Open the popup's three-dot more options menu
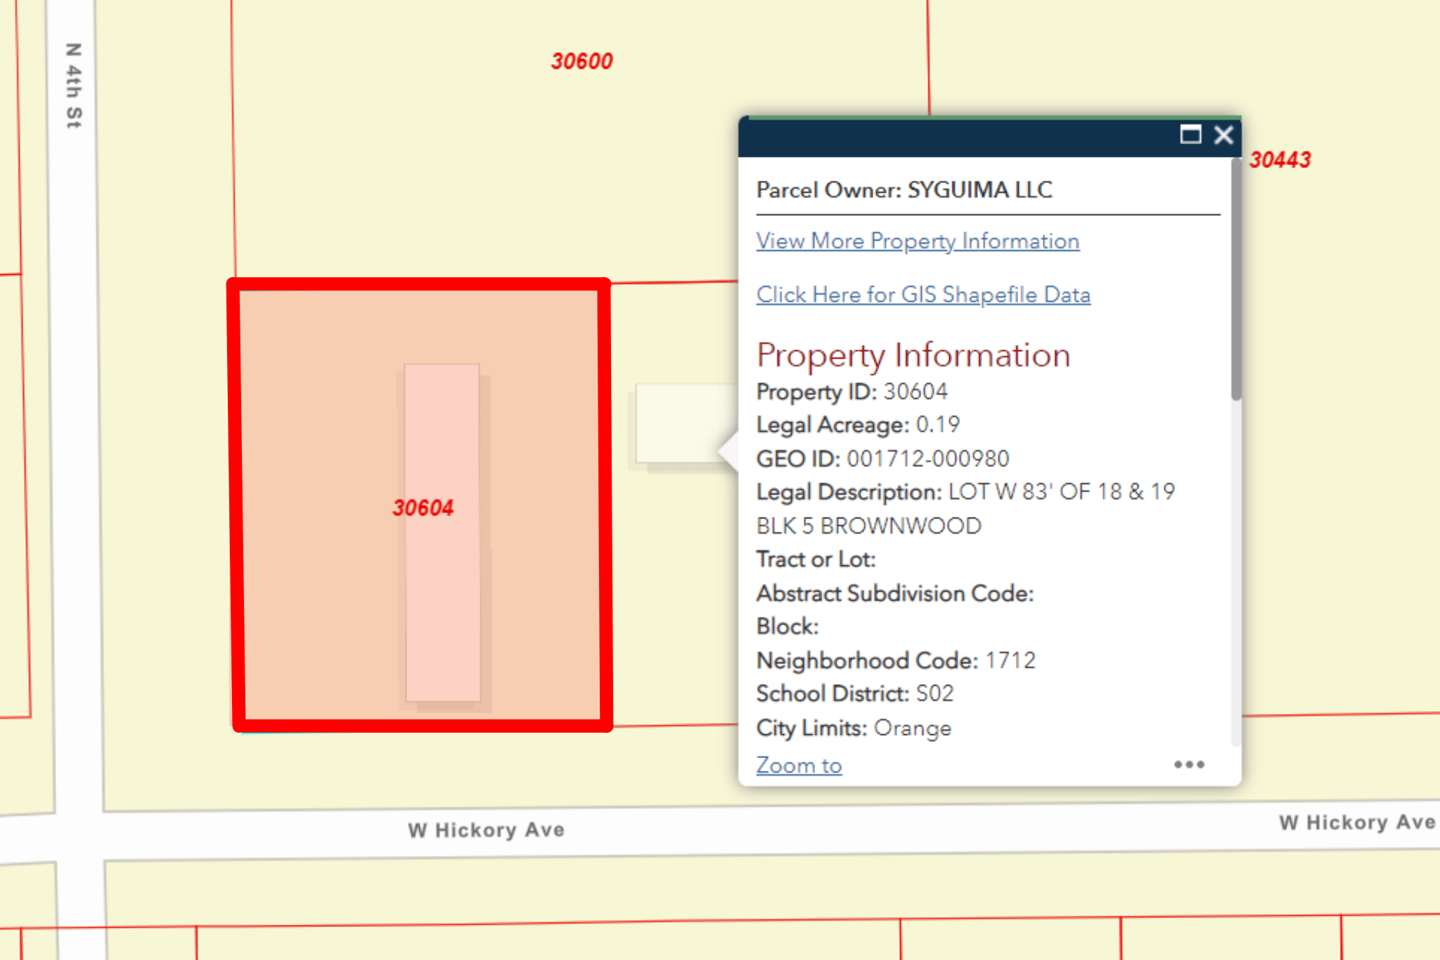 1189,765
